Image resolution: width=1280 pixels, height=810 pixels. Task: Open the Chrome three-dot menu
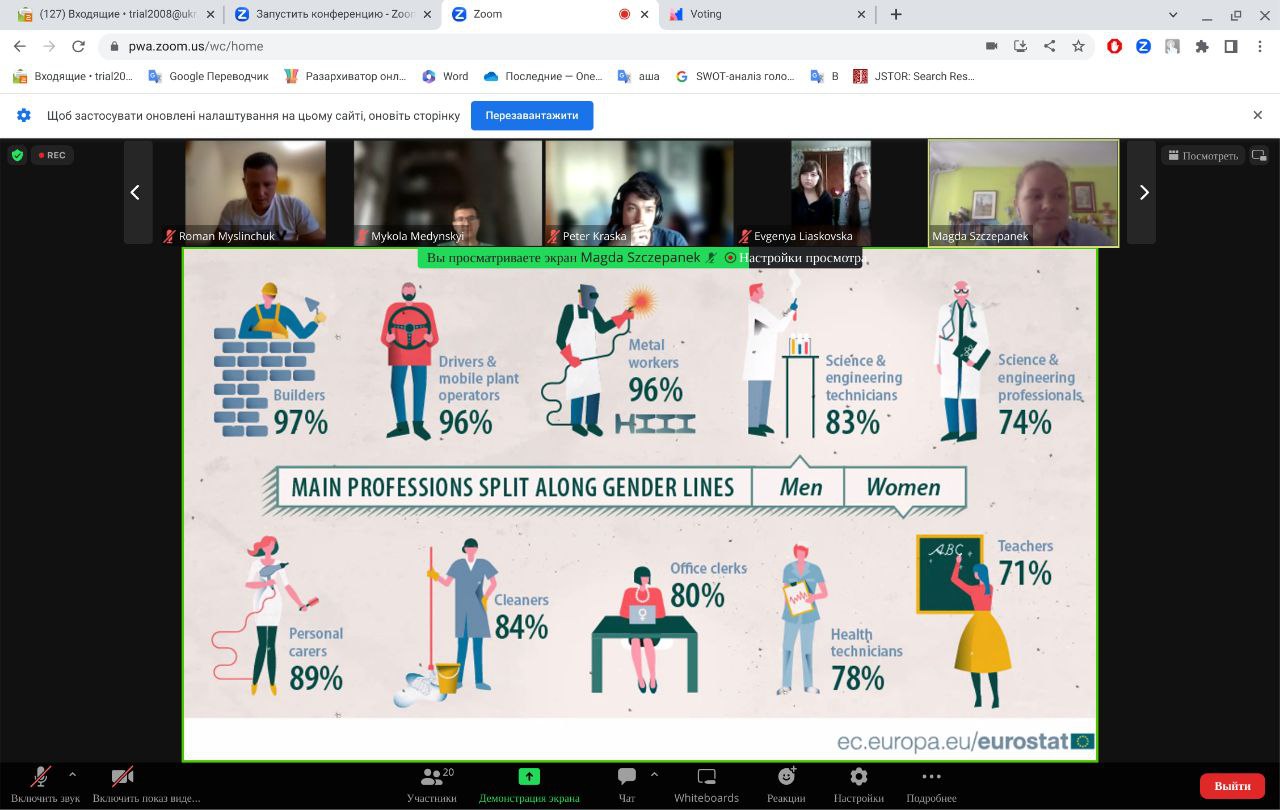1260,46
